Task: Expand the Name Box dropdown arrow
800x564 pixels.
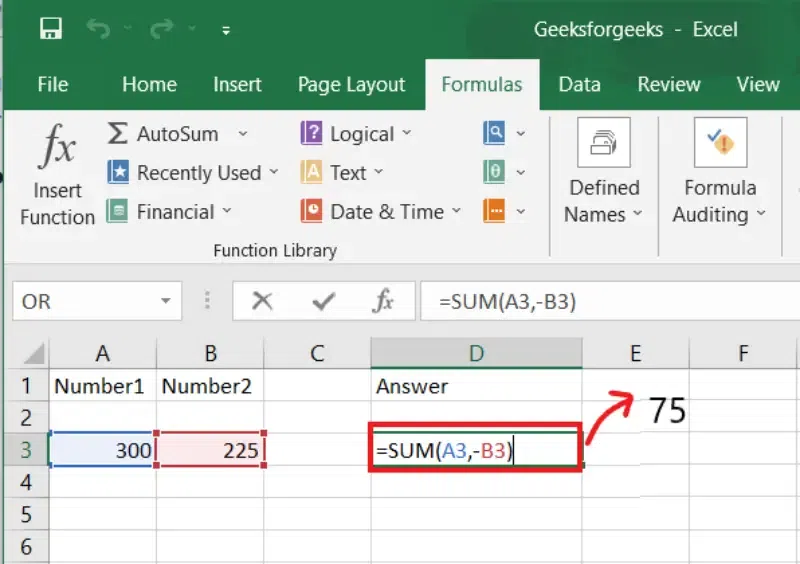Action: [165, 301]
